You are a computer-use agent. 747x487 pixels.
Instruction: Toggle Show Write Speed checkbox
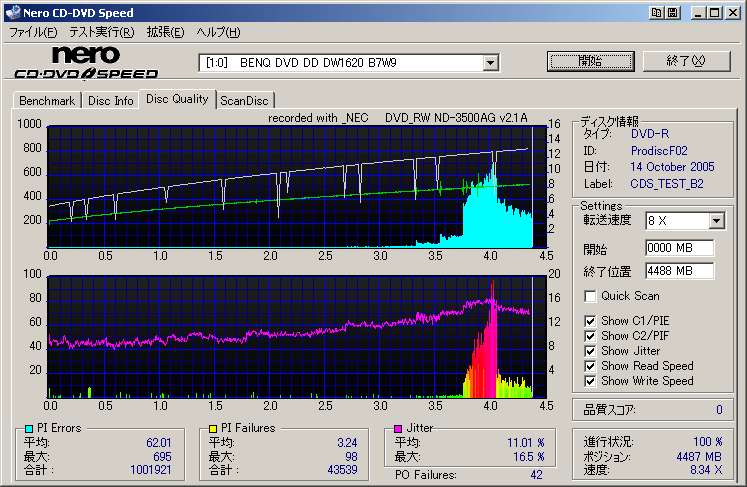click(x=590, y=381)
